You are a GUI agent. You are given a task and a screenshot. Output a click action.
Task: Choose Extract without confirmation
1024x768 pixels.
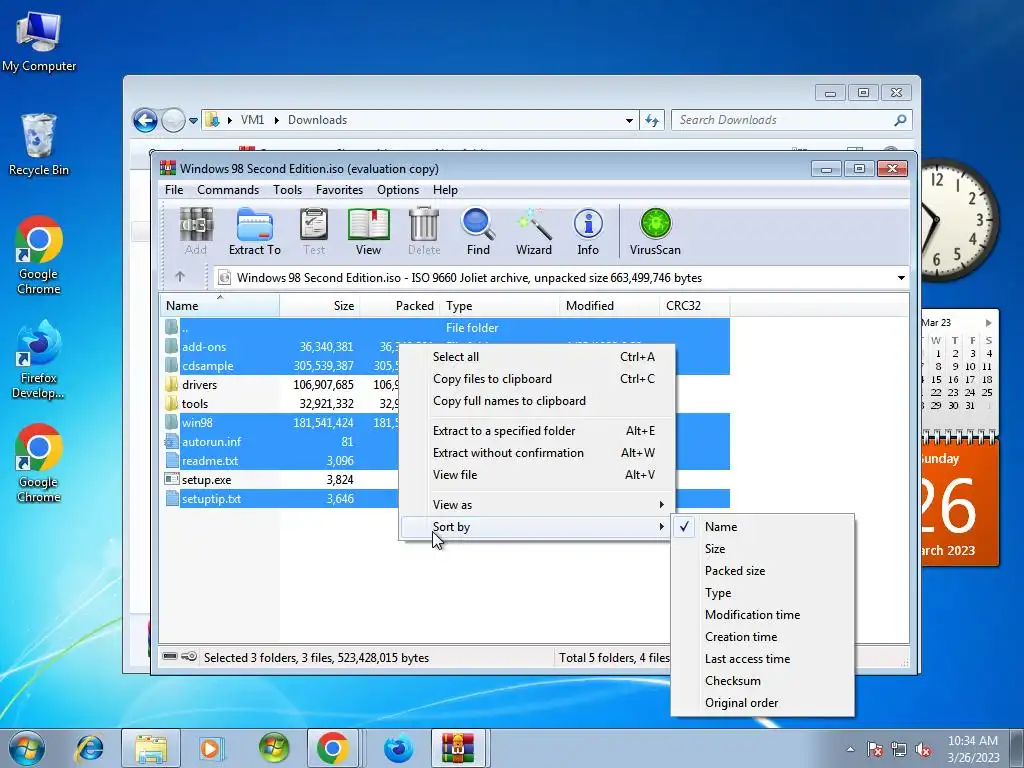[x=536, y=453]
